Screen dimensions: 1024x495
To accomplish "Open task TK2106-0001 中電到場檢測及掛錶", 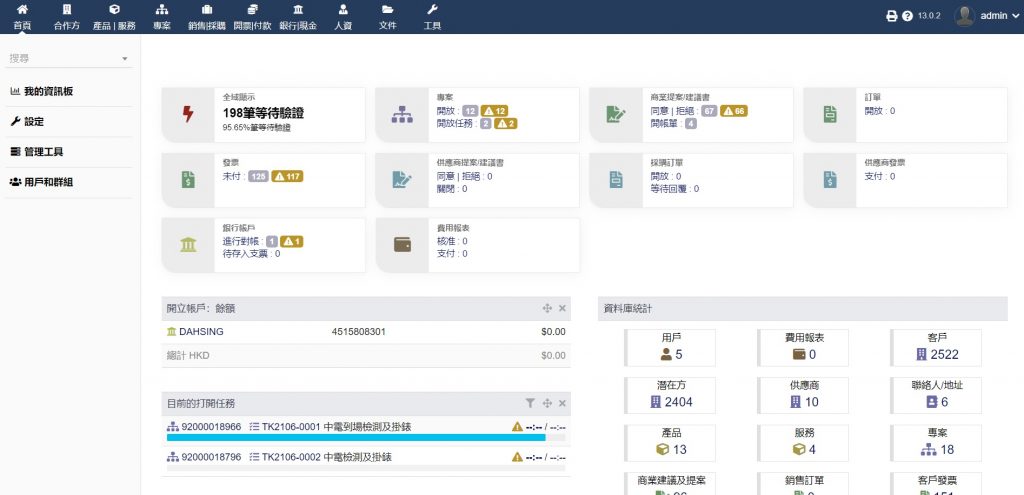I will [336, 426].
